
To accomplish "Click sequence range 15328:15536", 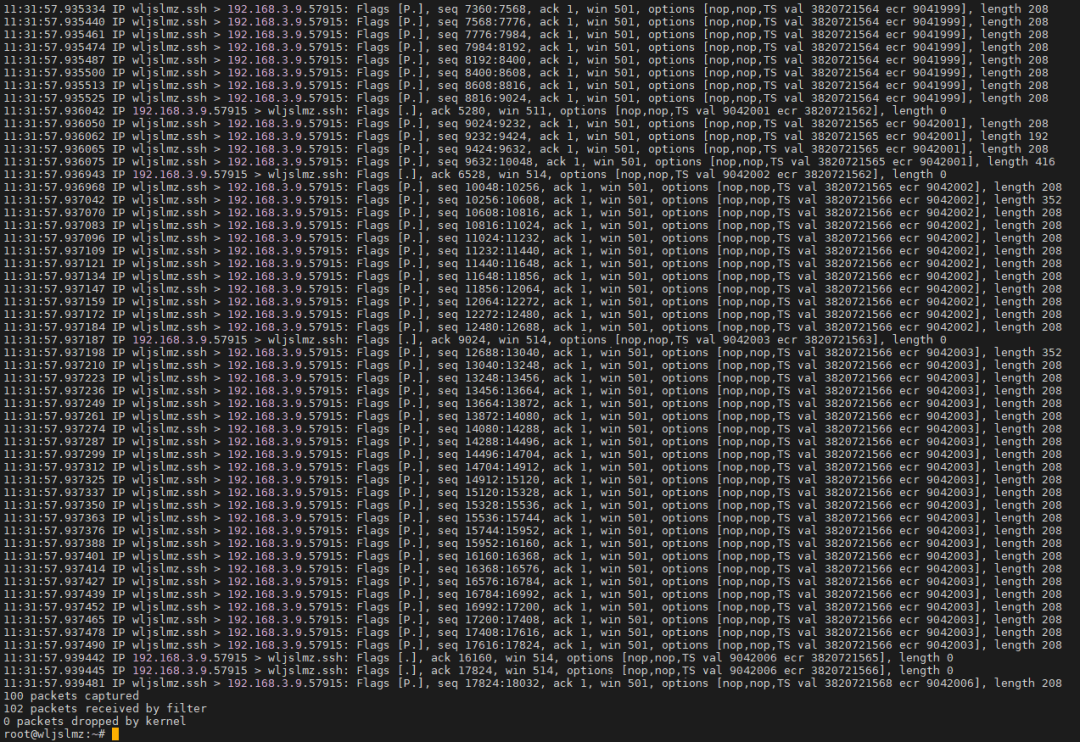I will 501,506.
